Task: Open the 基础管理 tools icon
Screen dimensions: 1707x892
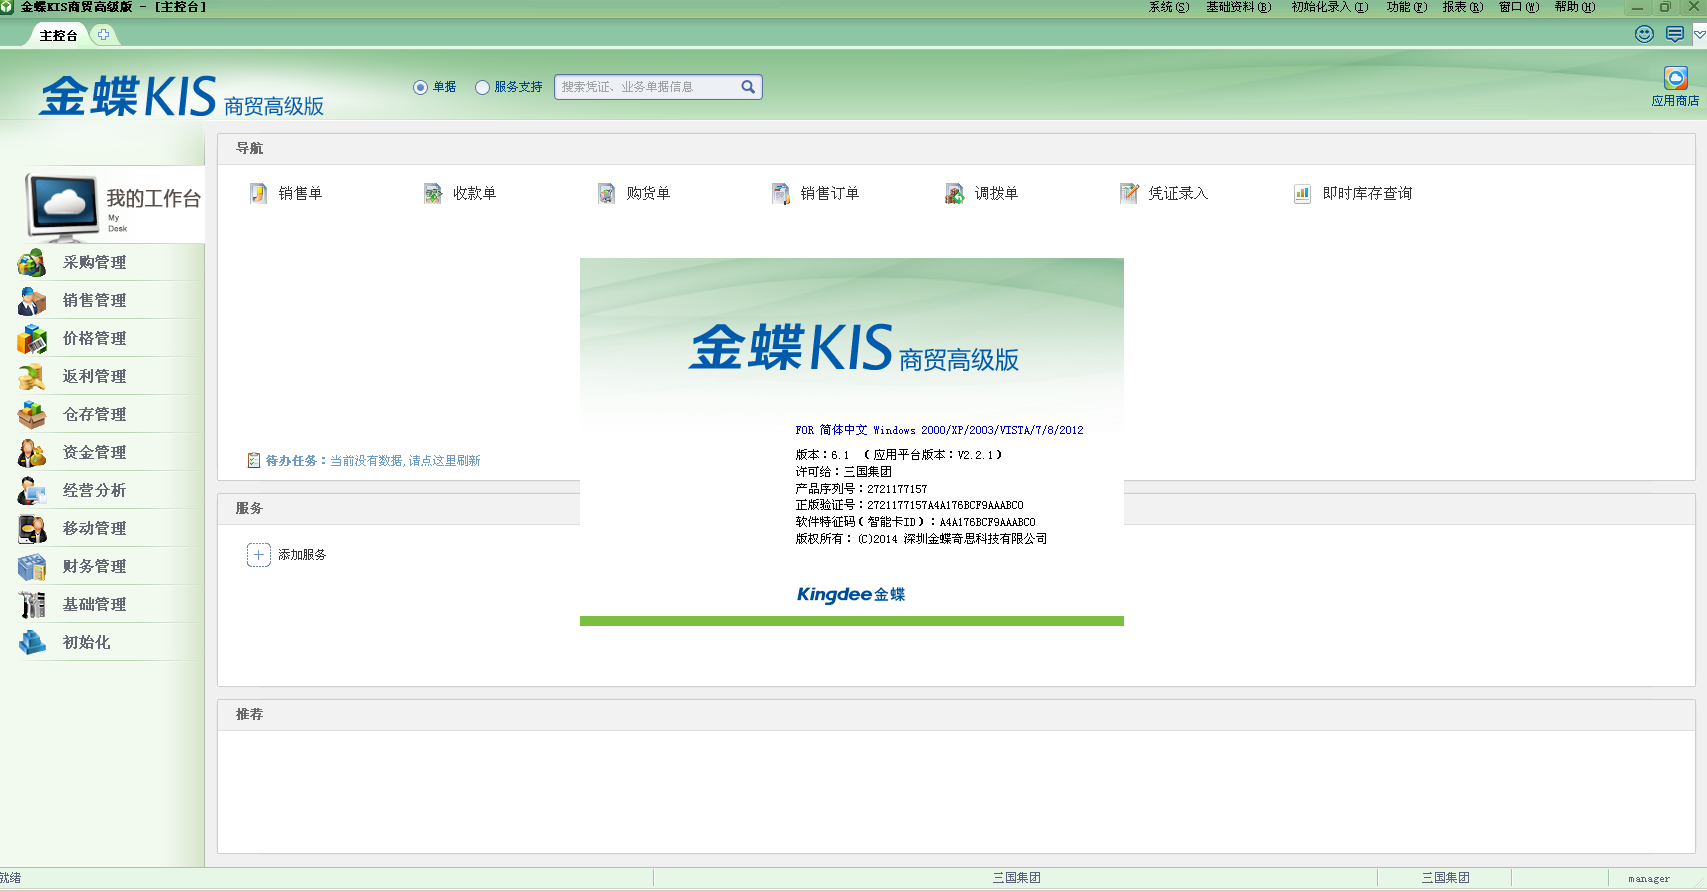Action: tap(32, 604)
